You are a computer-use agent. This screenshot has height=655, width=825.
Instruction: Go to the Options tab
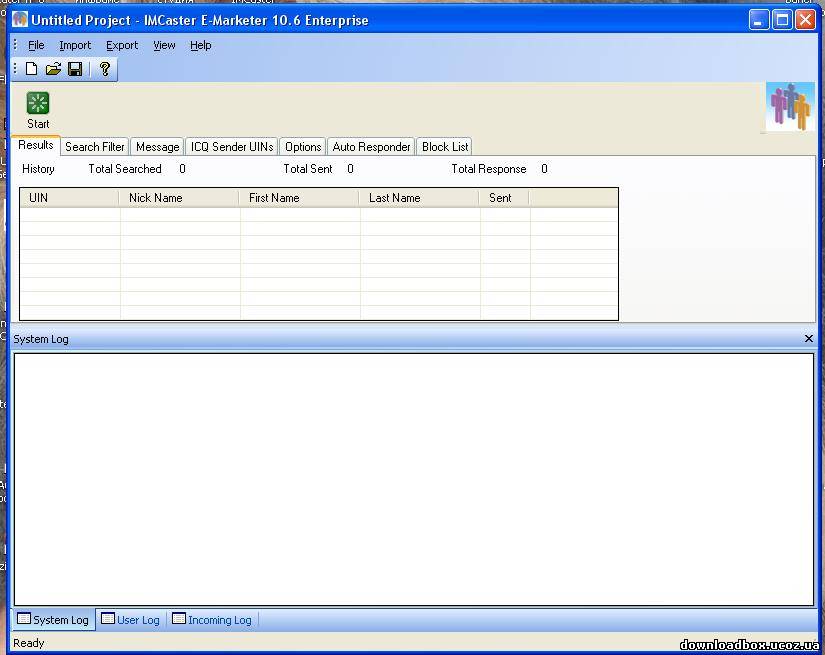(303, 147)
